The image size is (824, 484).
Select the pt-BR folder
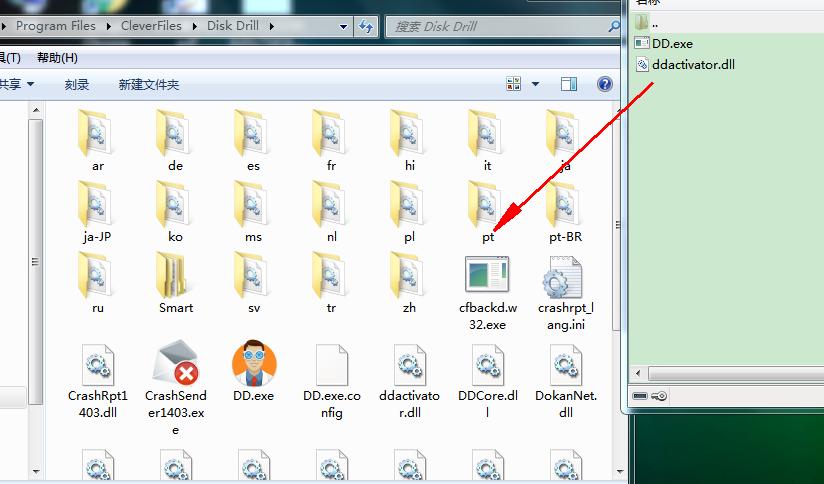pos(565,212)
